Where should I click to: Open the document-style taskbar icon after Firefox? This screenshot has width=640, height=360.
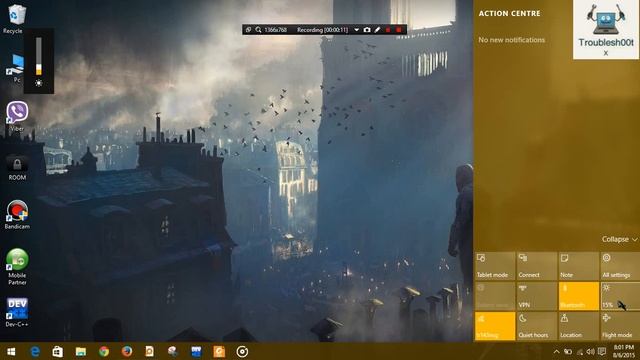click(149, 351)
